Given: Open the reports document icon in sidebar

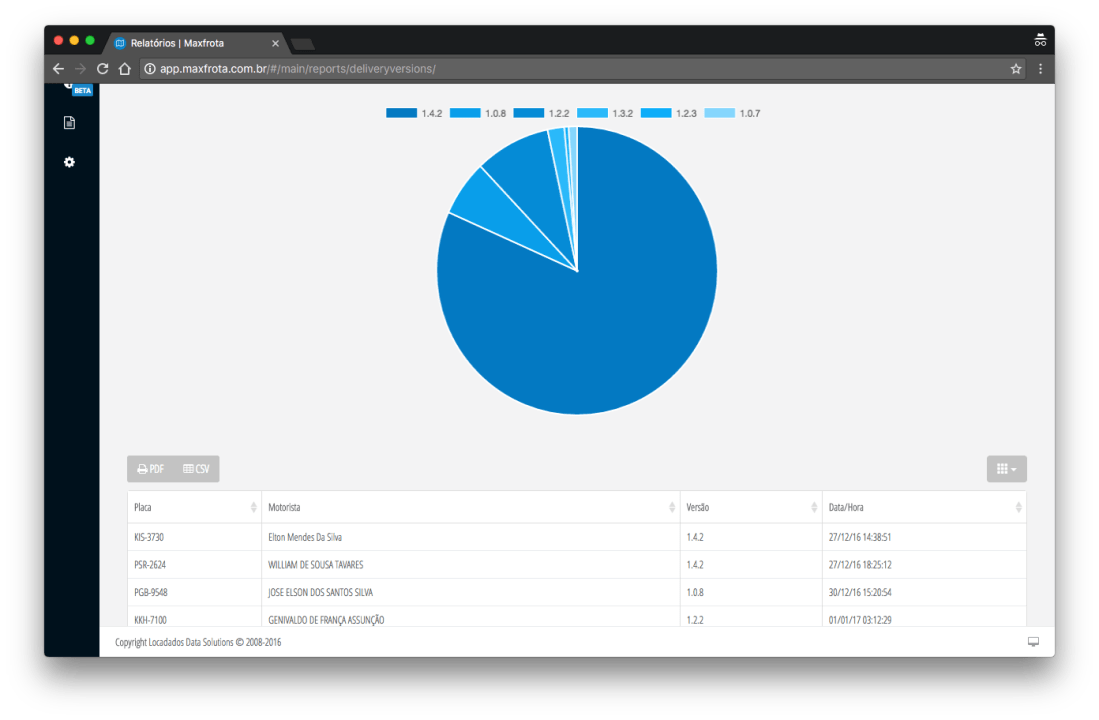Looking at the screenshot, I should tap(69, 123).
